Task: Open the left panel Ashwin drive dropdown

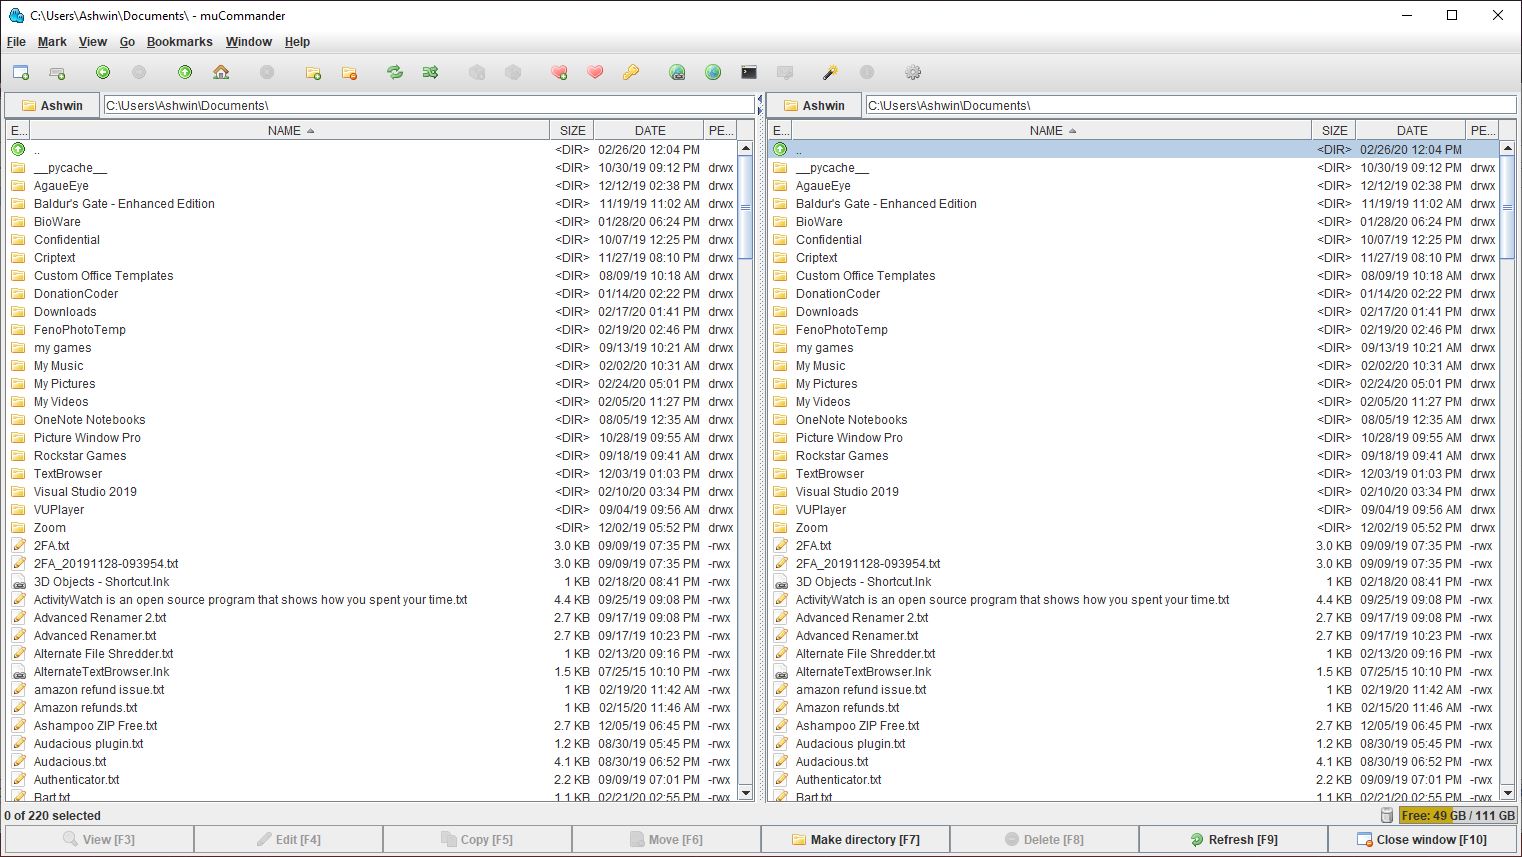Action: (52, 105)
